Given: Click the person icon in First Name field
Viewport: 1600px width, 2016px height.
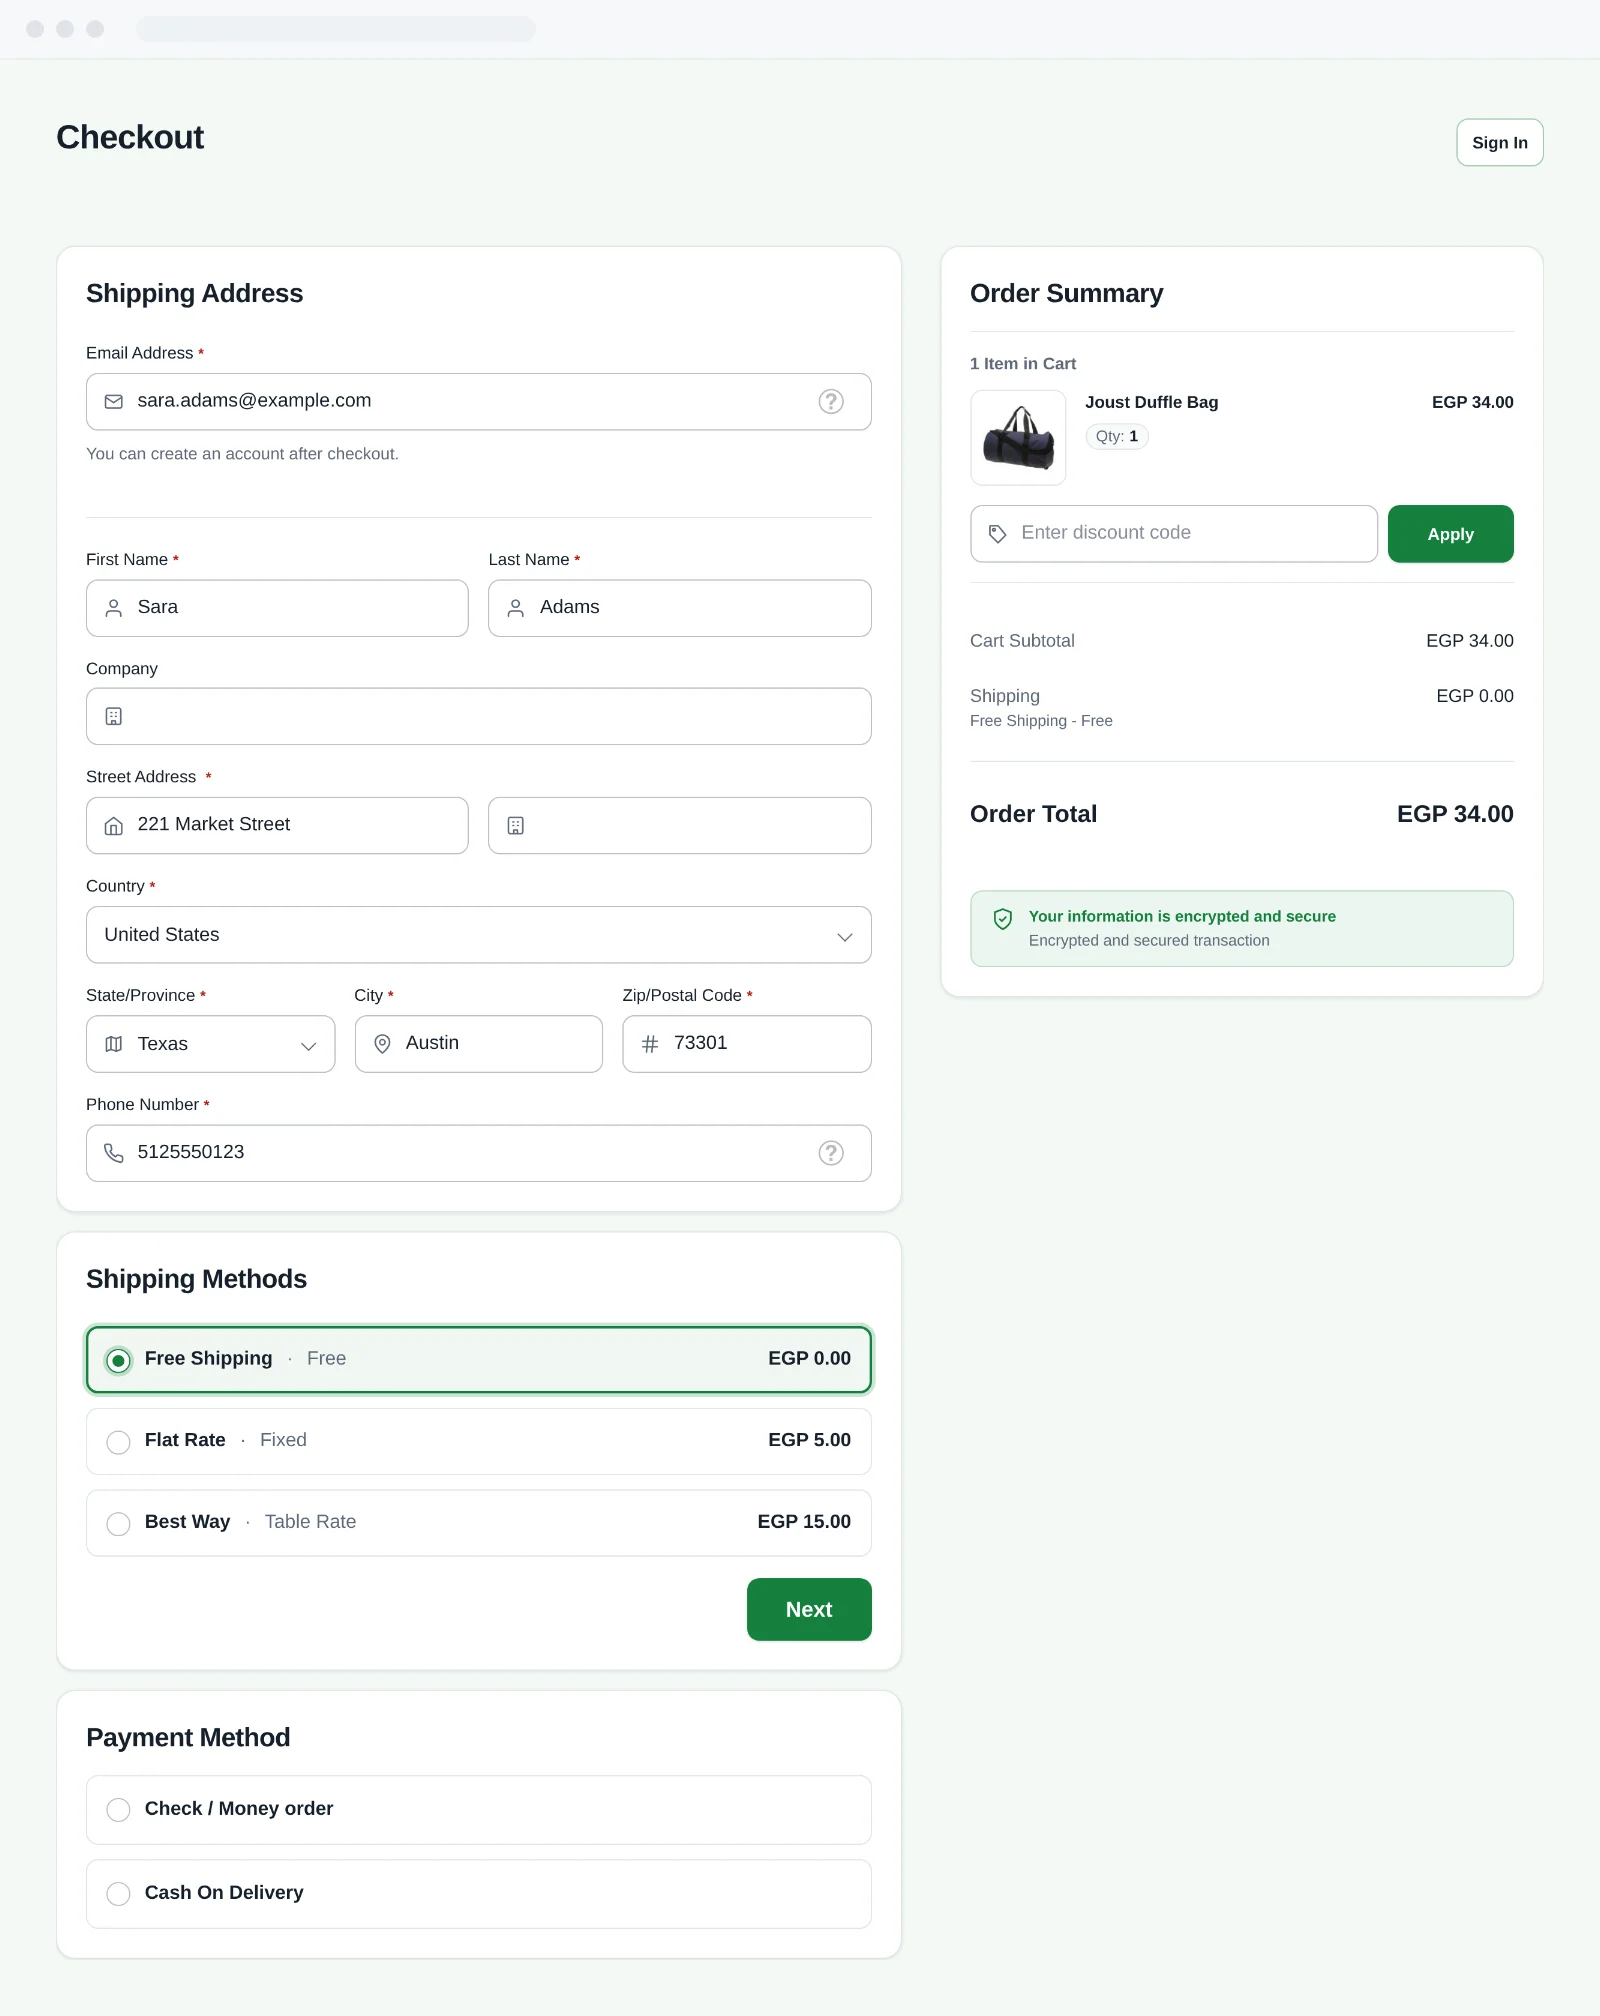Looking at the screenshot, I should (x=114, y=608).
